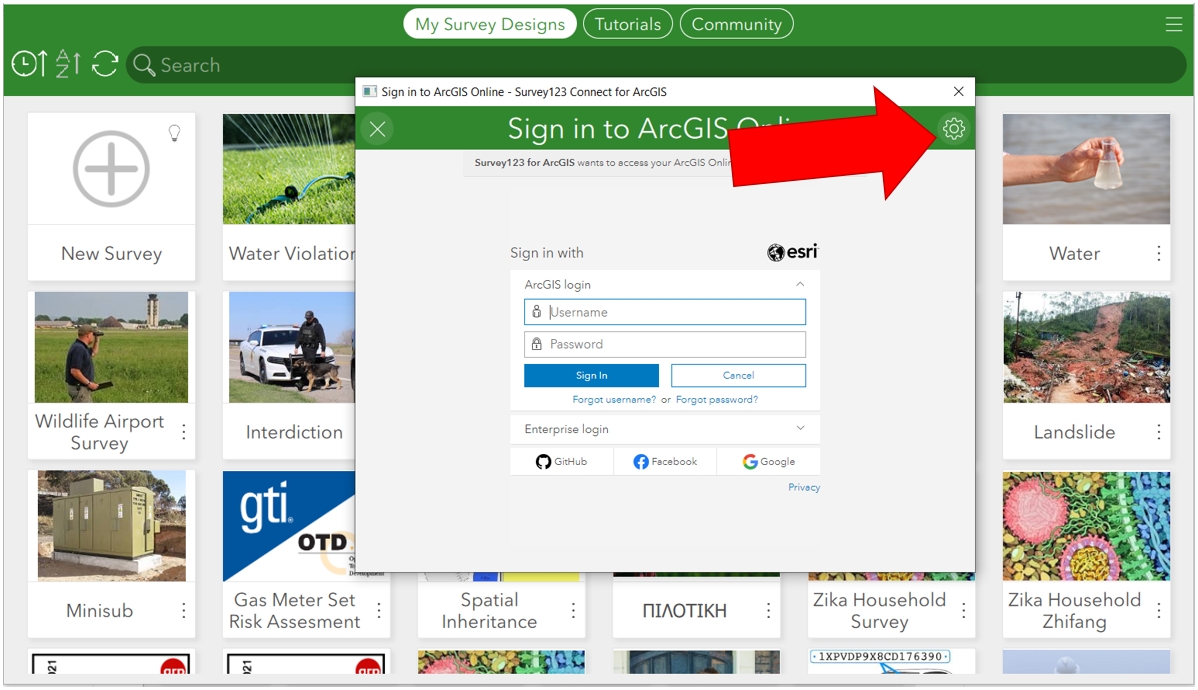Open the Water Violation survey thumbnail

289,169
